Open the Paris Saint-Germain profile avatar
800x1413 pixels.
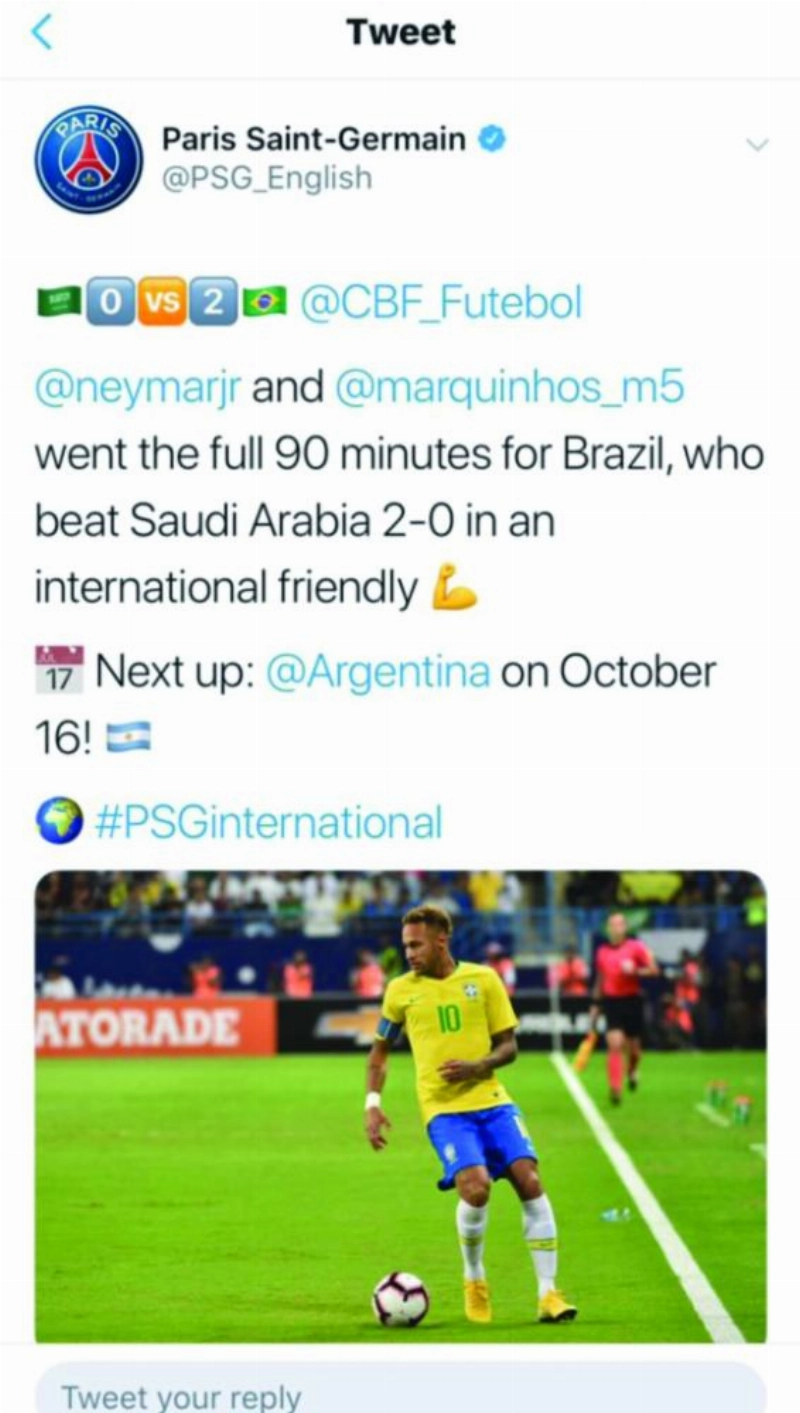pos(89,160)
